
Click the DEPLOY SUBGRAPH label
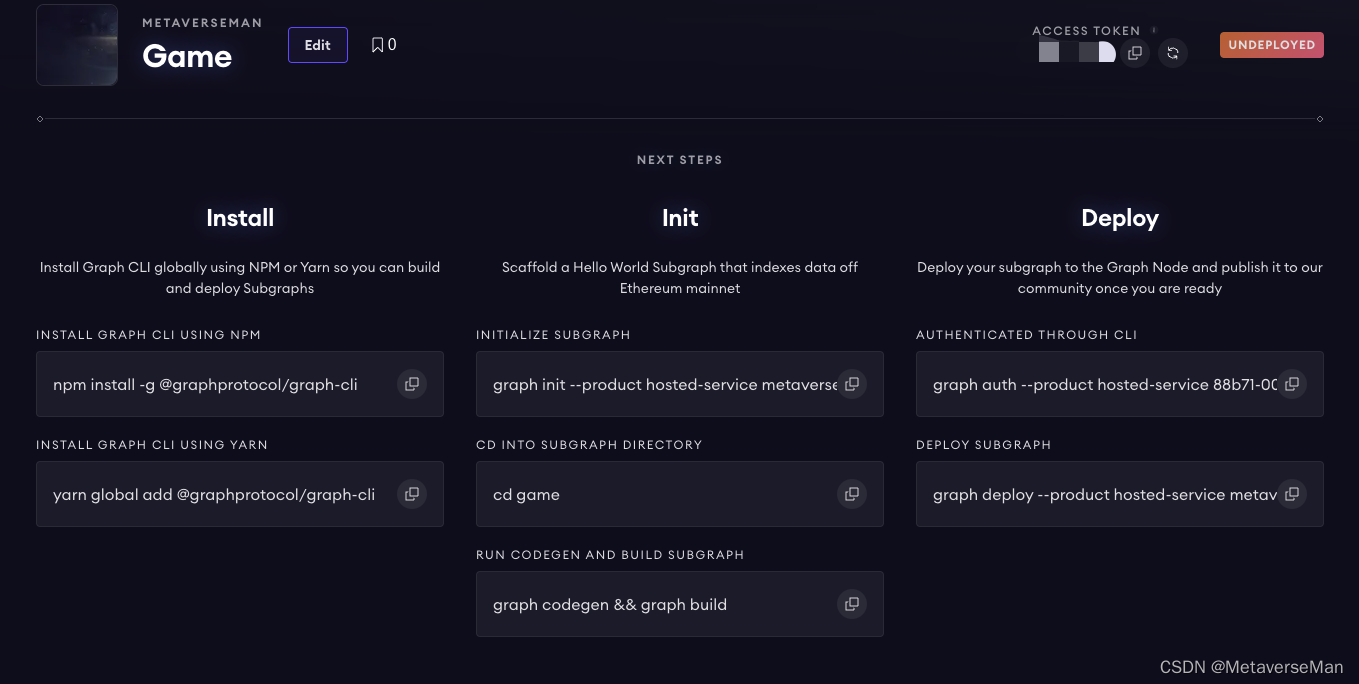[x=984, y=445]
